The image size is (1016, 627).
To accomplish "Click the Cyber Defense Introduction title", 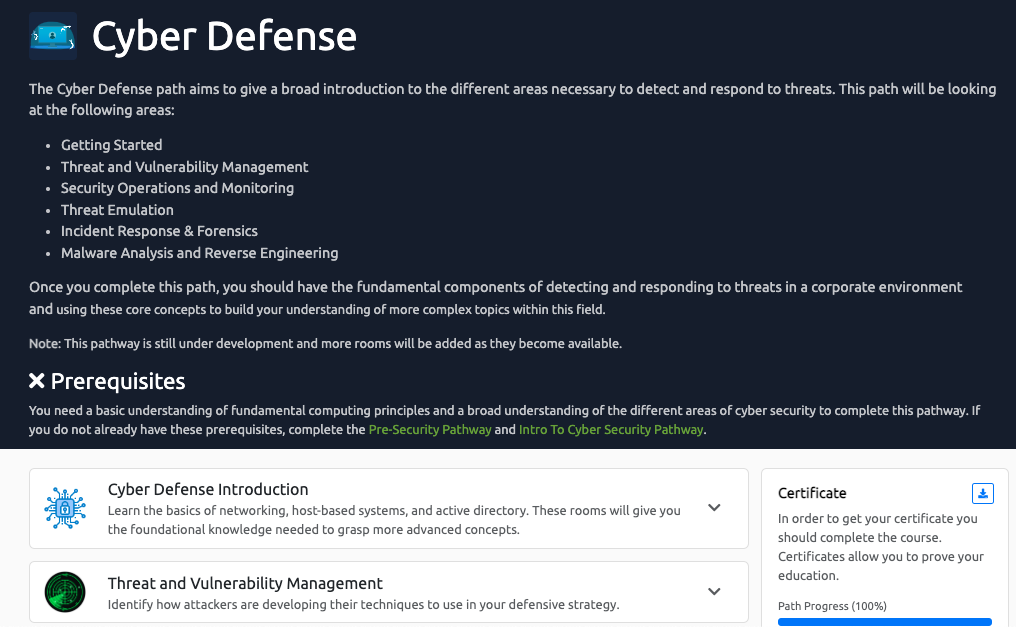I will pos(208,490).
